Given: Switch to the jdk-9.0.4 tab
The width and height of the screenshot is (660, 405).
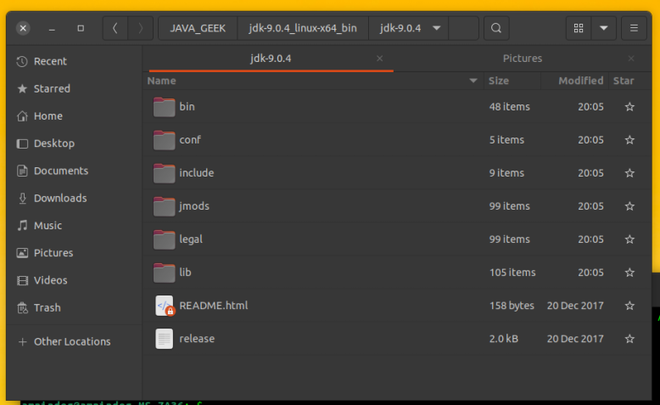Looking at the screenshot, I should pos(271,59).
